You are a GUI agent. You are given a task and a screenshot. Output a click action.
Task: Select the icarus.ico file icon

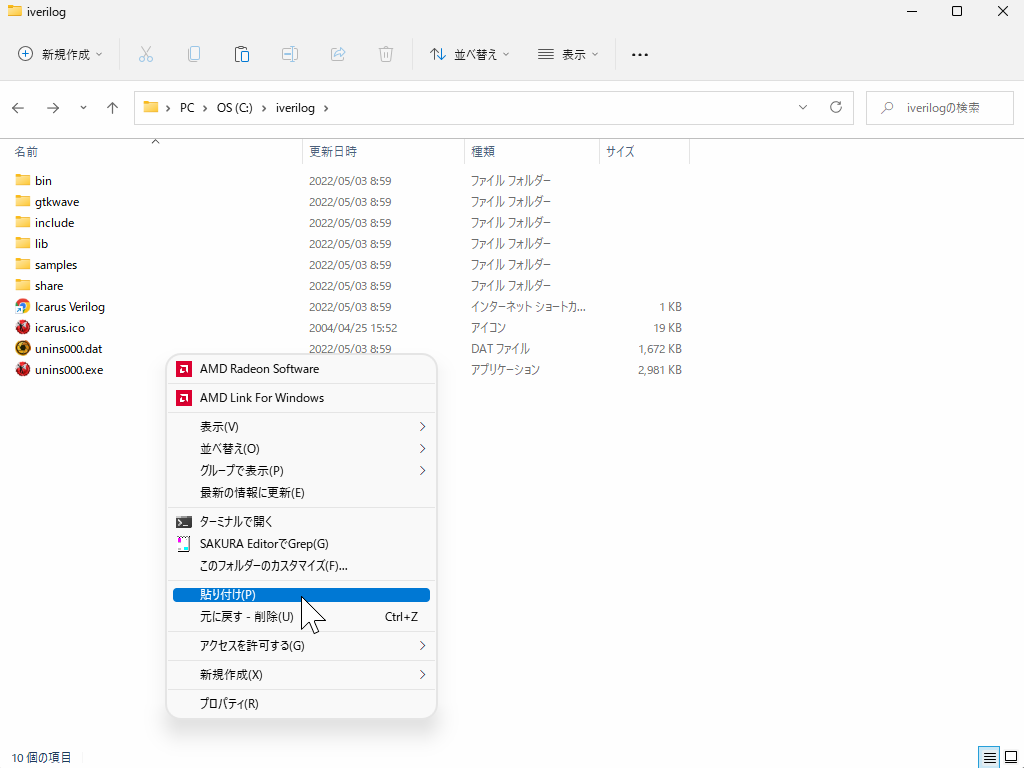(23, 327)
